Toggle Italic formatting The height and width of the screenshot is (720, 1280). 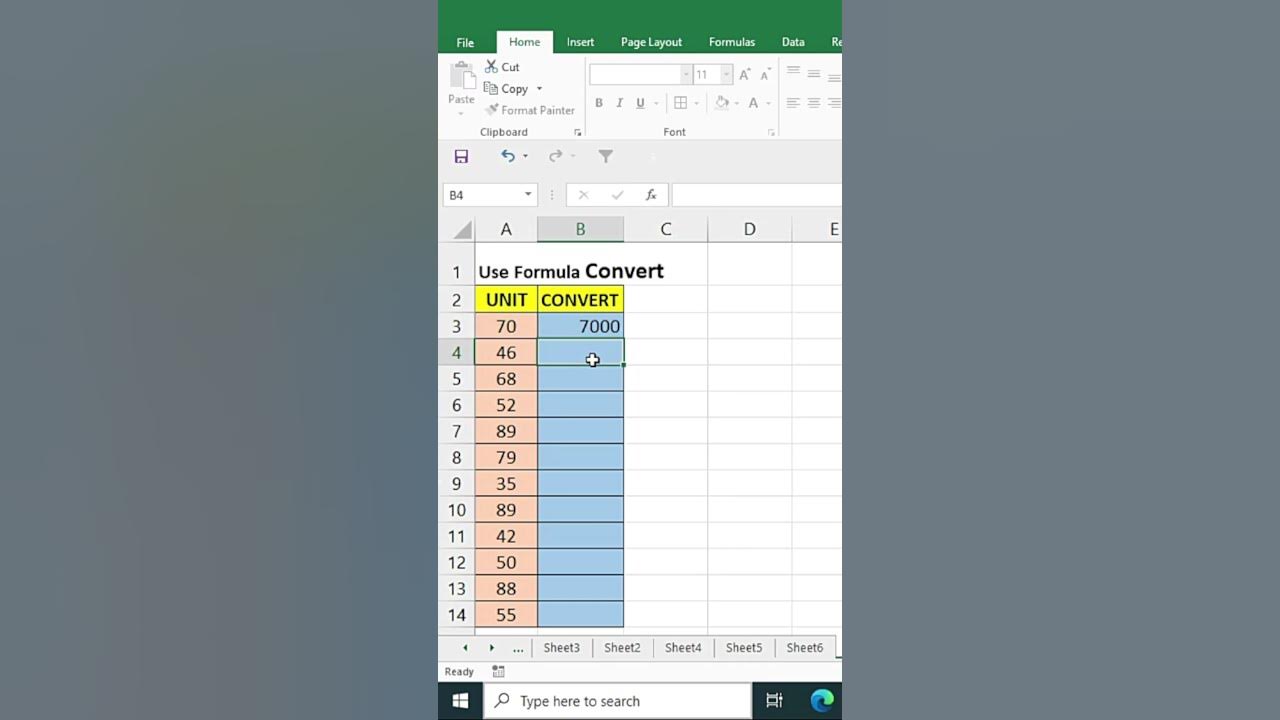pyautogui.click(x=619, y=103)
